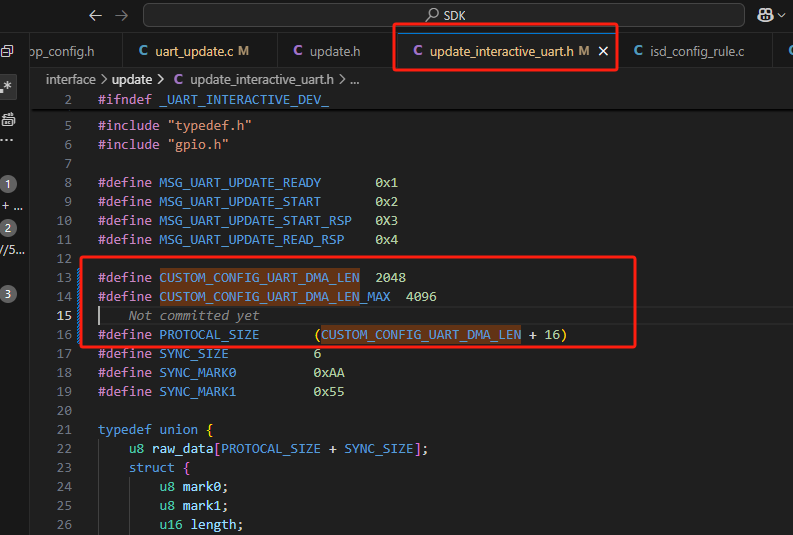Click the SYNC_MARK0 macro name

coord(198,373)
